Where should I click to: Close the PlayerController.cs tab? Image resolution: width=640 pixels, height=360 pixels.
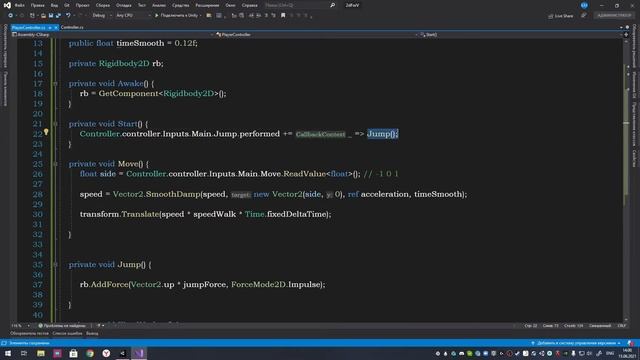point(56,27)
